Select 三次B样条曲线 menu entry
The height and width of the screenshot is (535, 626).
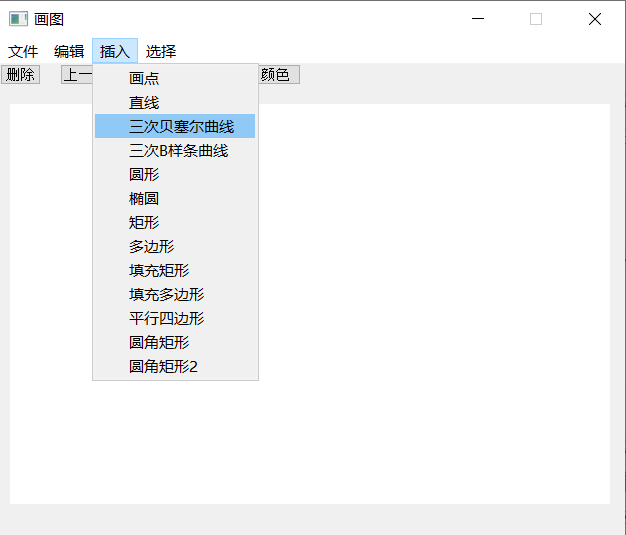(175, 151)
